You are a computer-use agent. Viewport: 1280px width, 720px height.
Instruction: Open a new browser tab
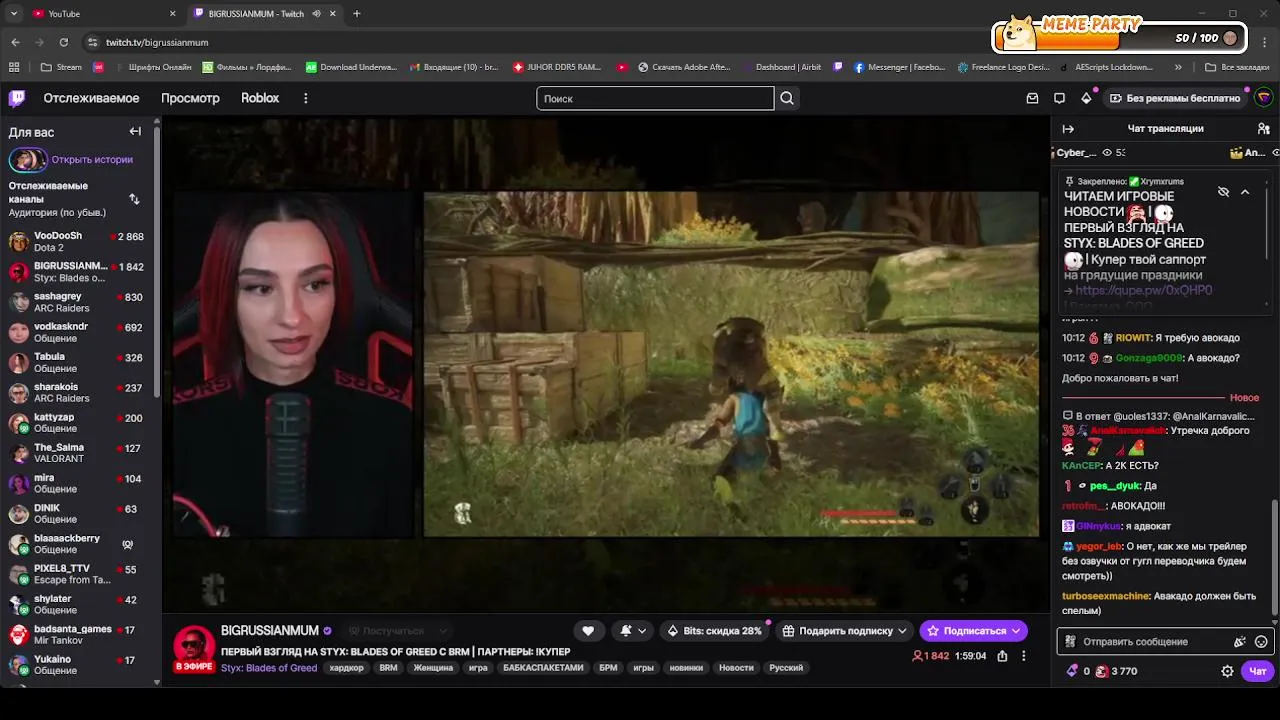click(356, 13)
